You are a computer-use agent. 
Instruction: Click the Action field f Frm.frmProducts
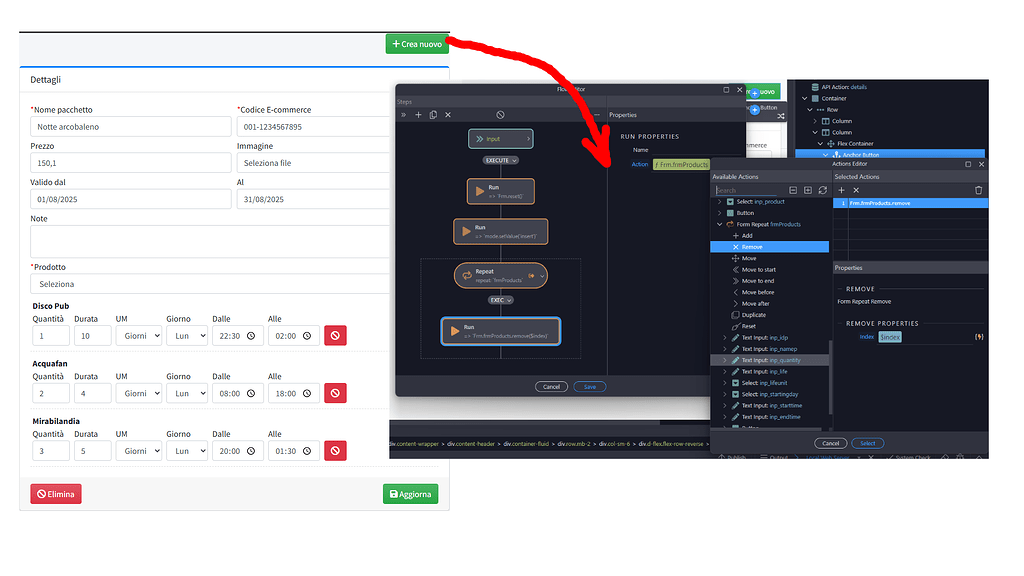point(681,165)
